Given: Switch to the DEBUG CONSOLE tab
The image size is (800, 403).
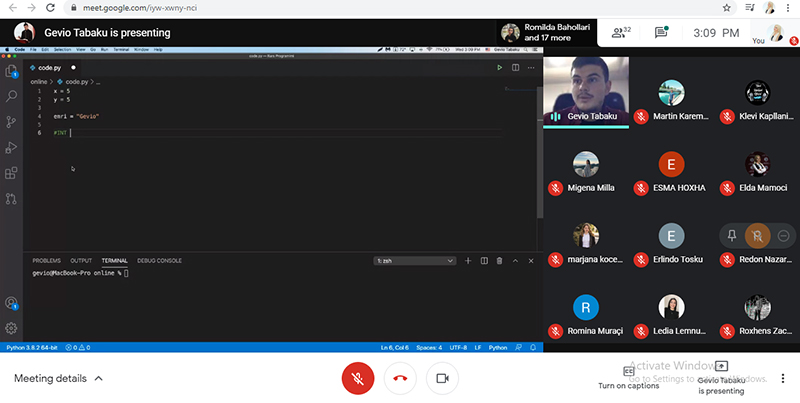Looking at the screenshot, I should click(159, 261).
